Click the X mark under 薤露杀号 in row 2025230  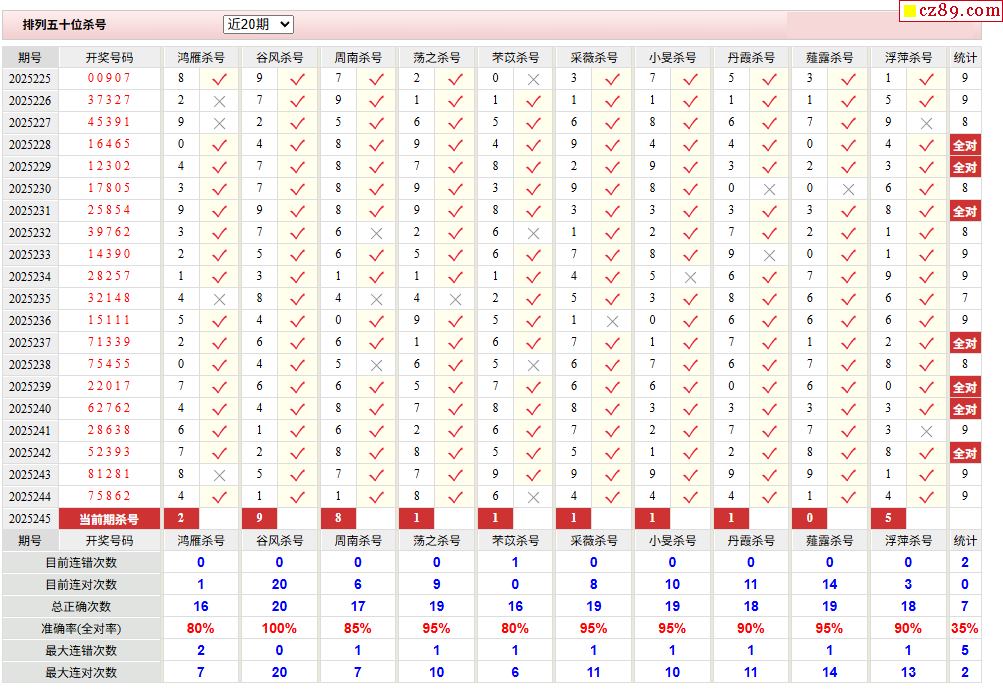point(848,189)
